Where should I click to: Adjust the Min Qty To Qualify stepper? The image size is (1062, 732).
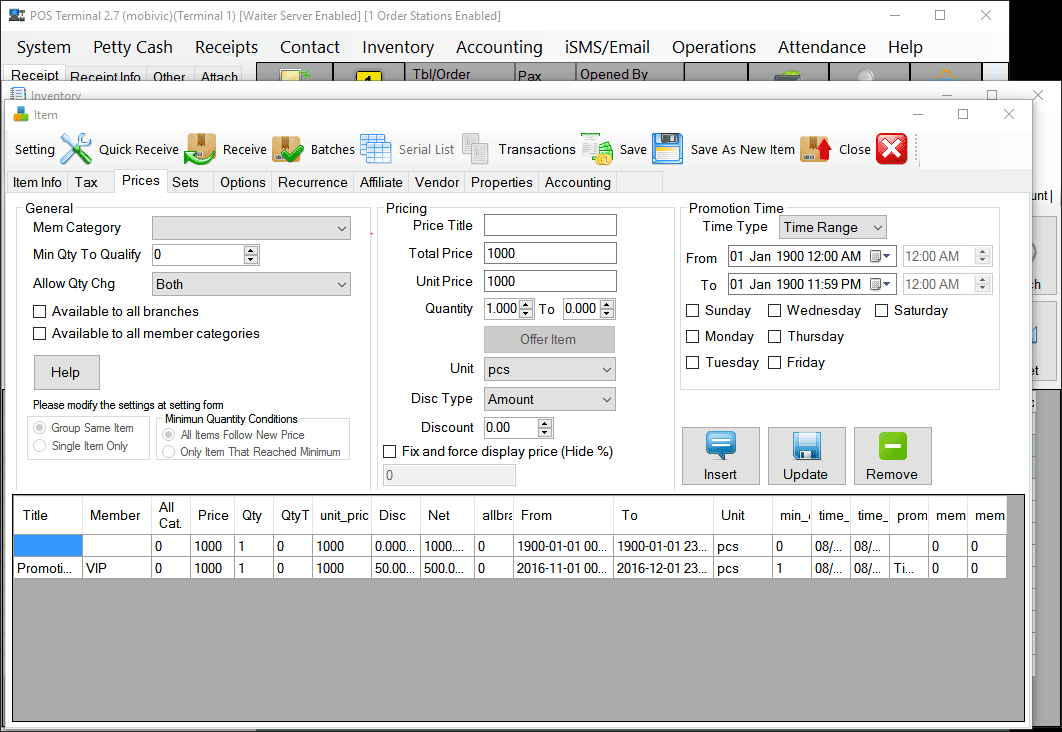click(x=251, y=255)
